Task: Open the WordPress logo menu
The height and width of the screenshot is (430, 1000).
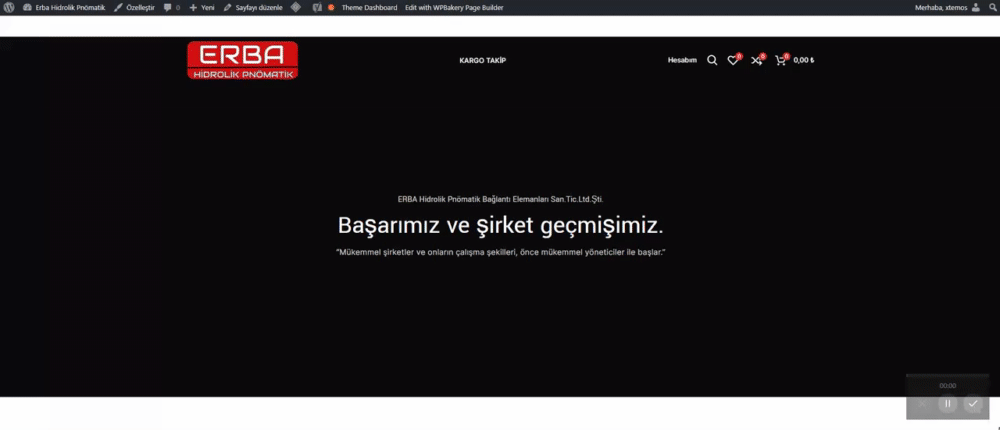Action: click(x=8, y=8)
